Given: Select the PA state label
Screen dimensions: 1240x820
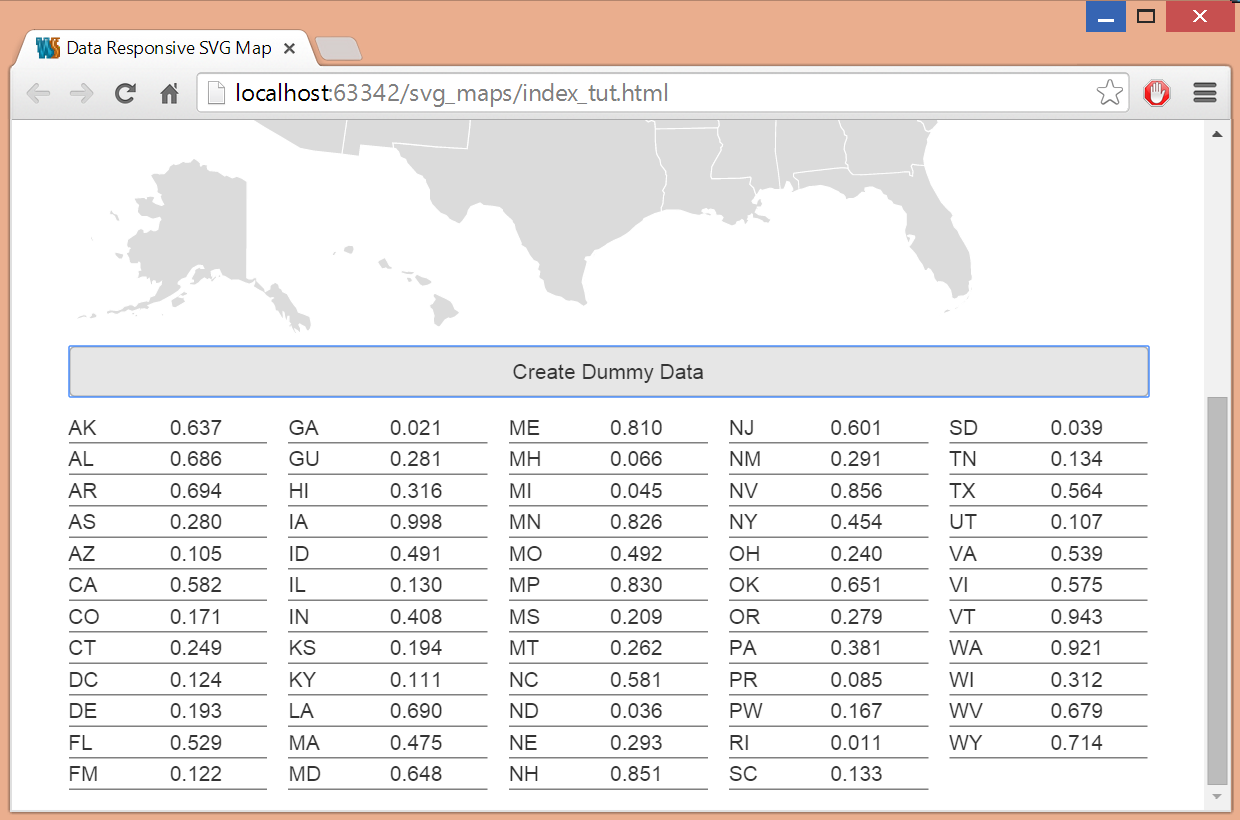Looking at the screenshot, I should [x=743, y=648].
